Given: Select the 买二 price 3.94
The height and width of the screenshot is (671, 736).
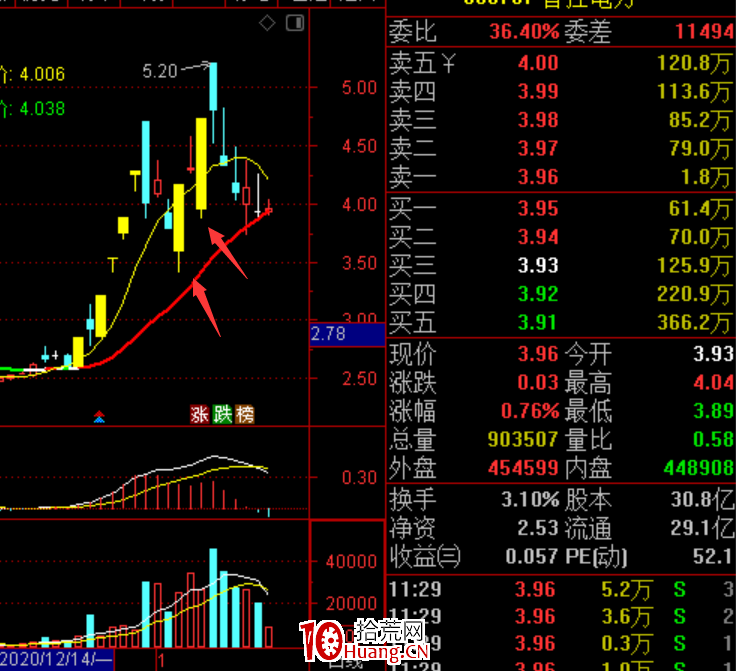Looking at the screenshot, I should coord(538,237).
